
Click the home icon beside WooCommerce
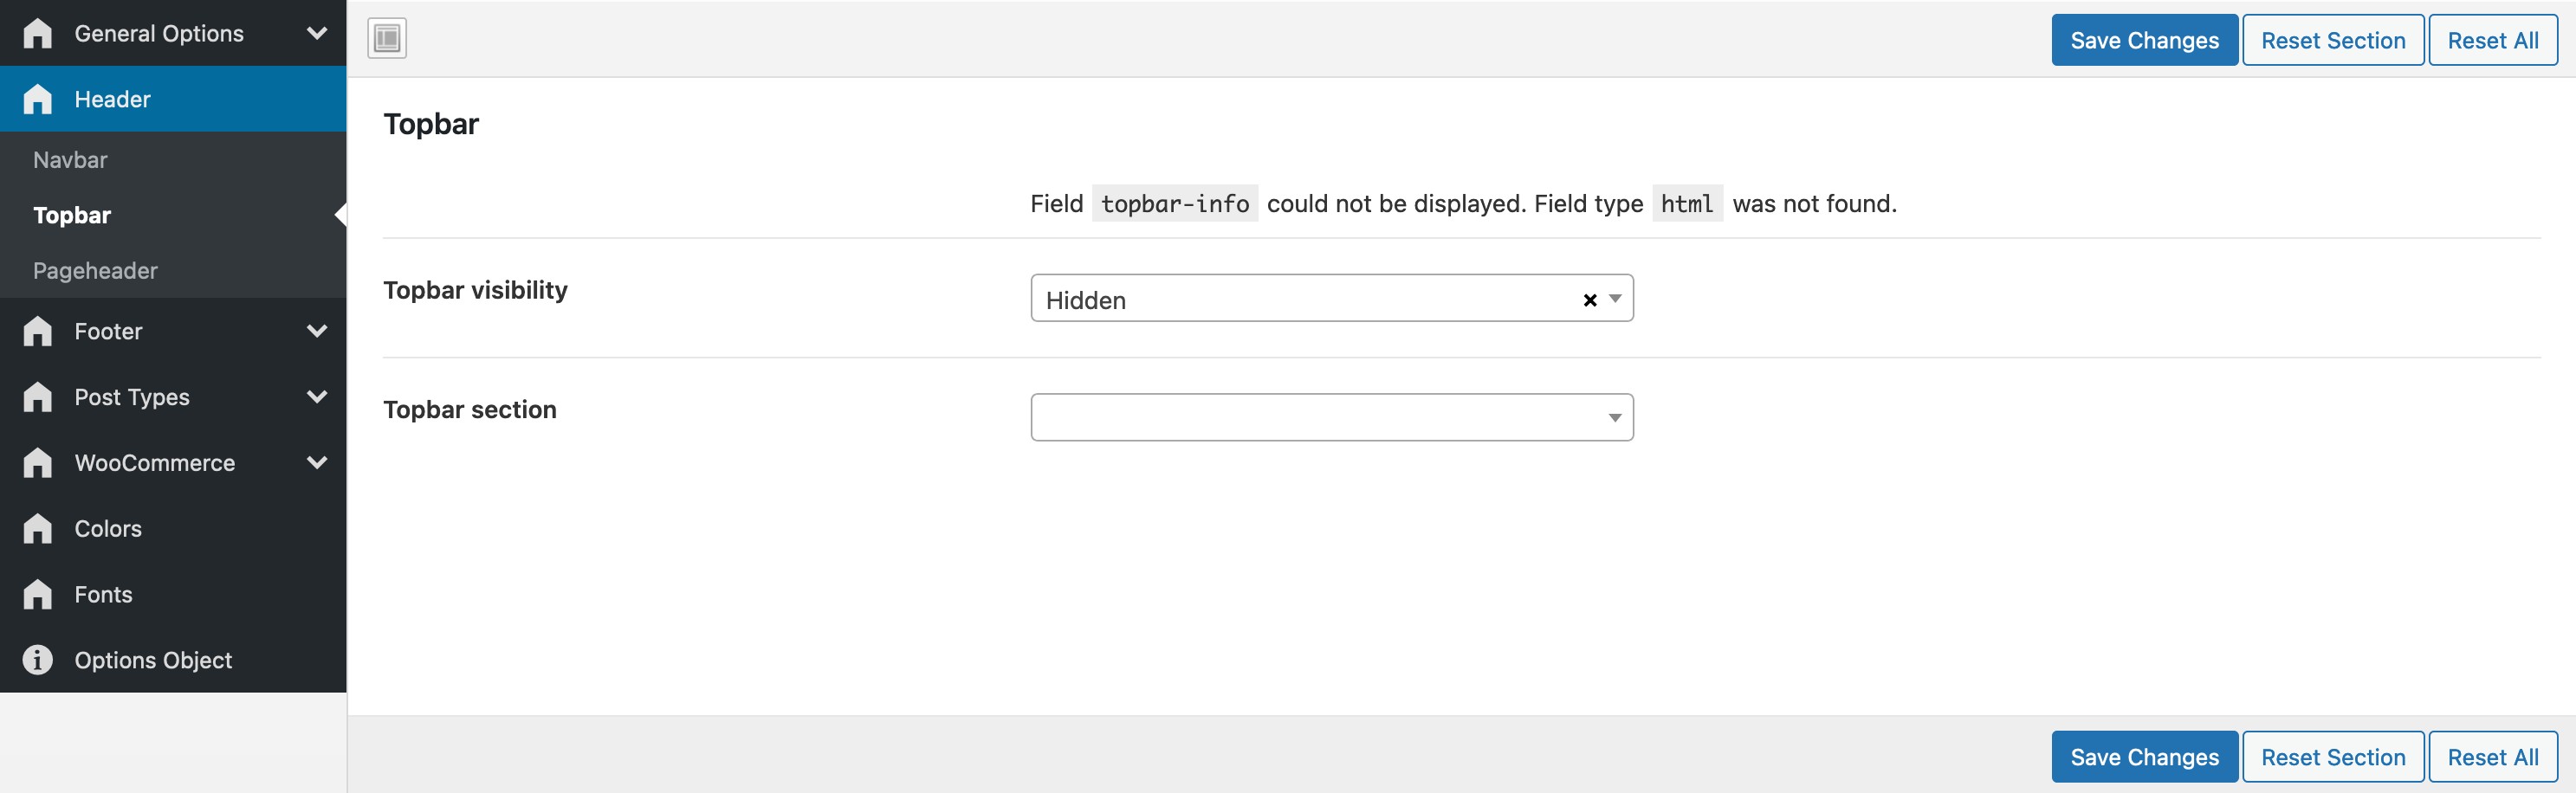38,463
